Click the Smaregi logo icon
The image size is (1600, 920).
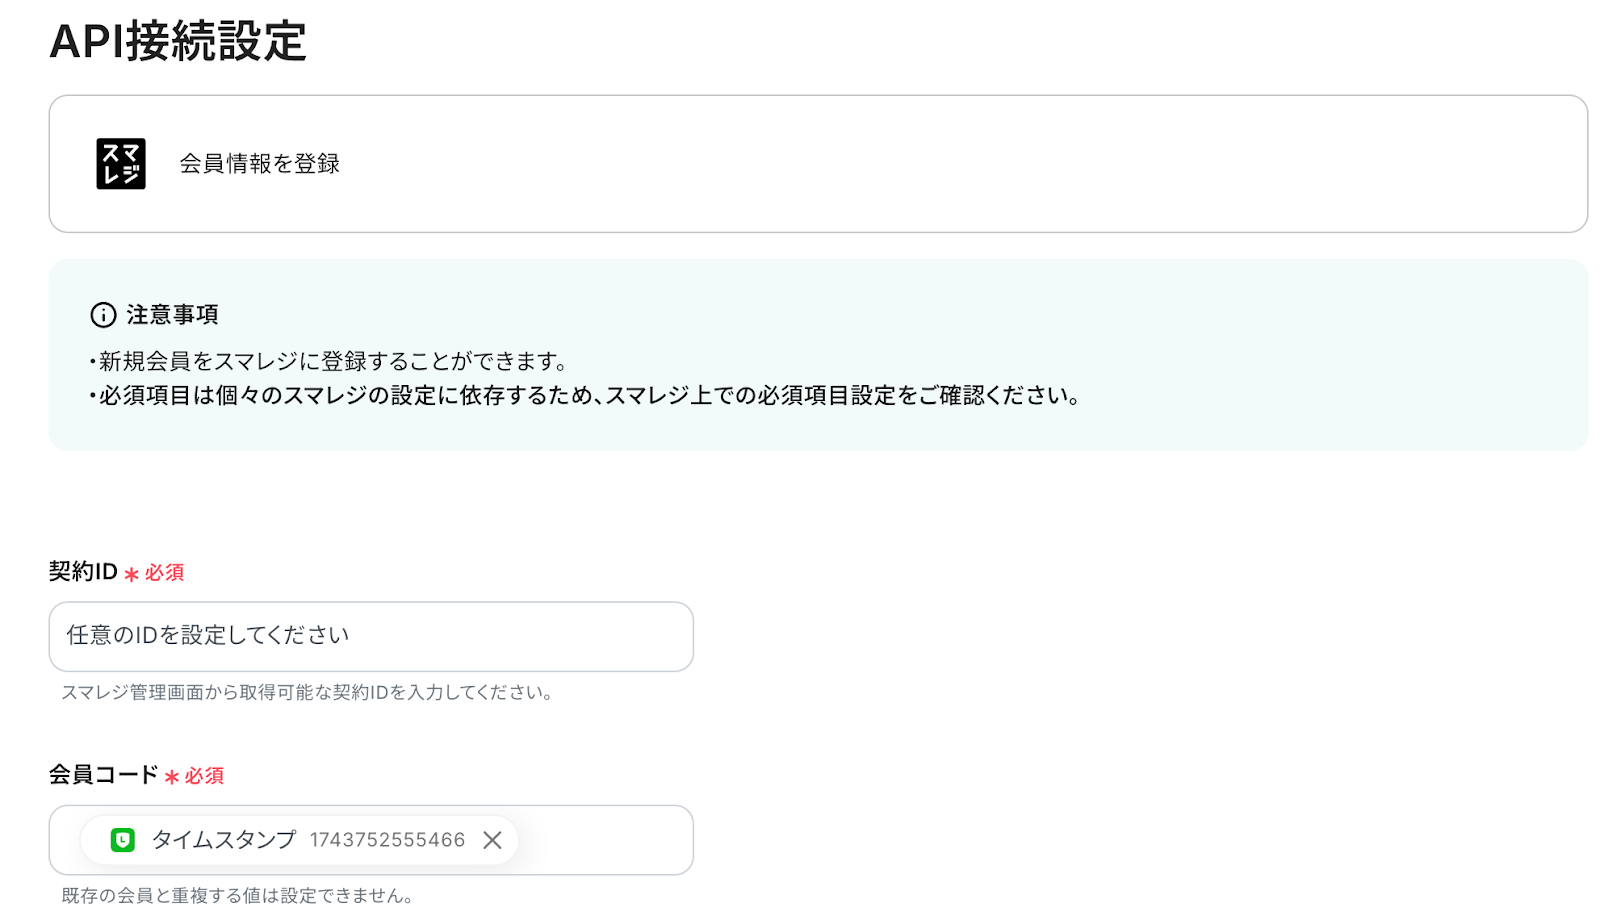pos(121,164)
